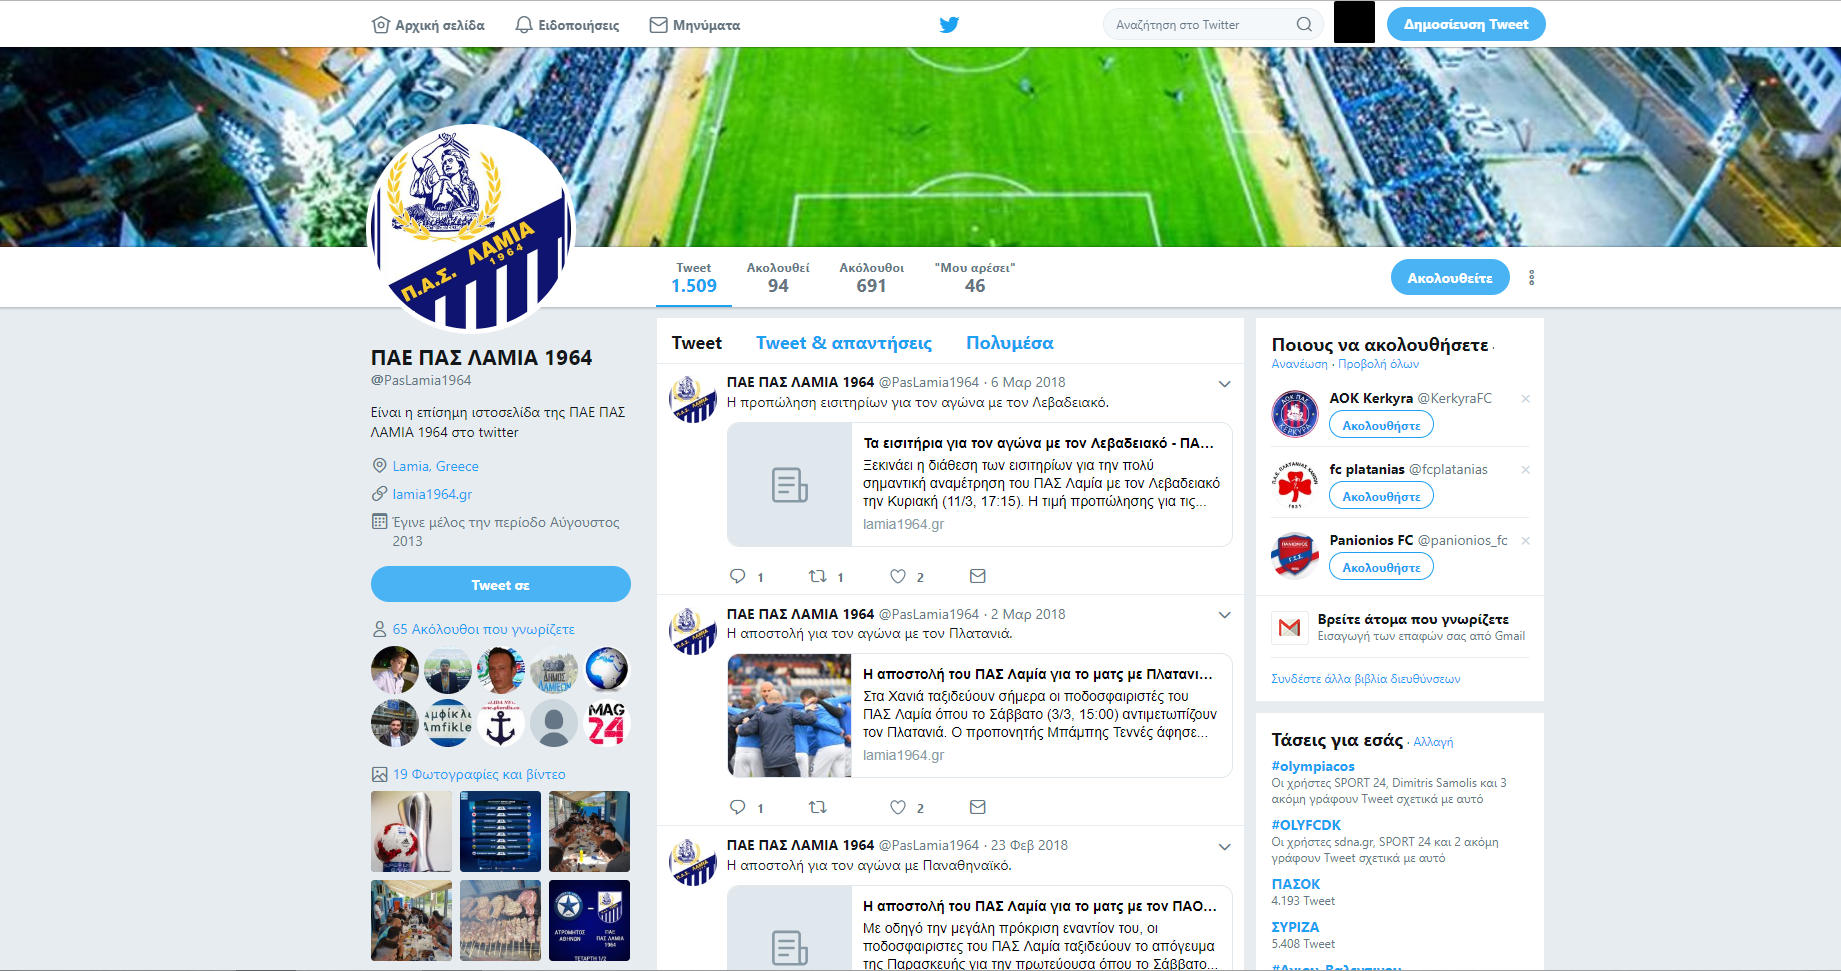Focus the Αναζήτηση στο Twitter search field
Viewport: 1841px width, 971px height.
1213,25
